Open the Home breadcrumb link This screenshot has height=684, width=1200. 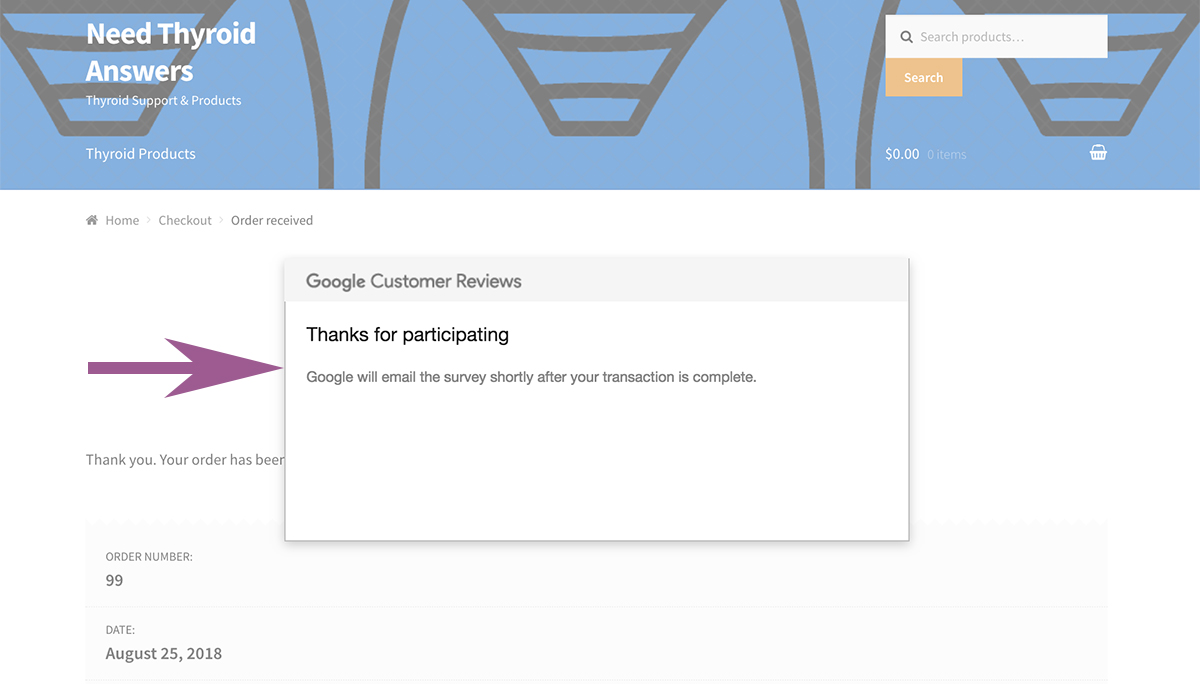click(122, 220)
